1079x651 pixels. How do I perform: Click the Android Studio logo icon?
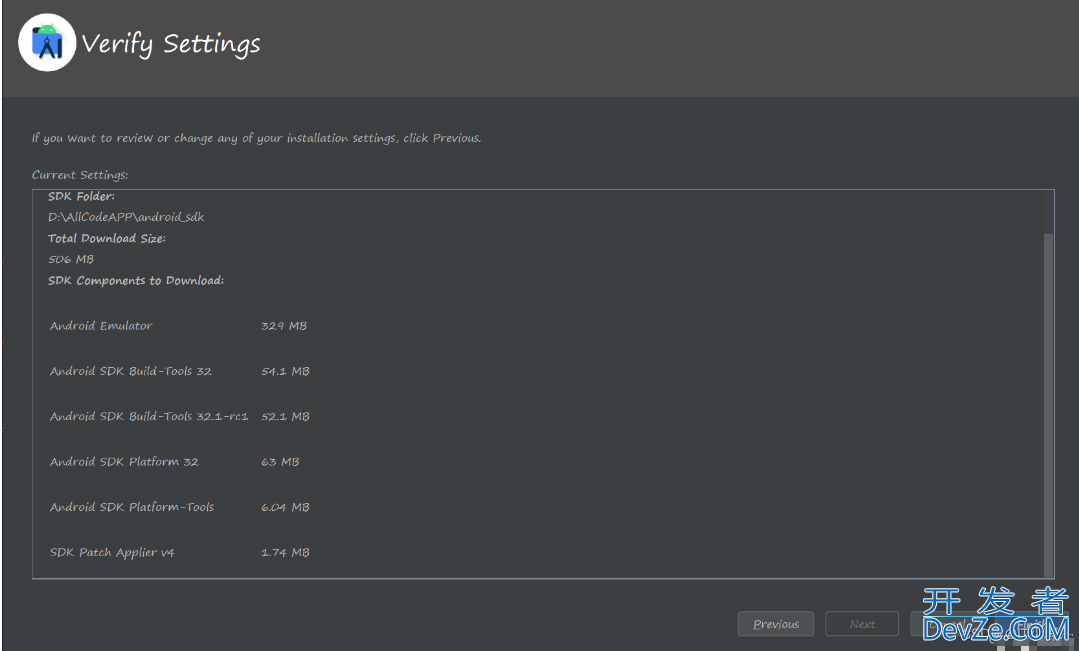click(x=47, y=43)
